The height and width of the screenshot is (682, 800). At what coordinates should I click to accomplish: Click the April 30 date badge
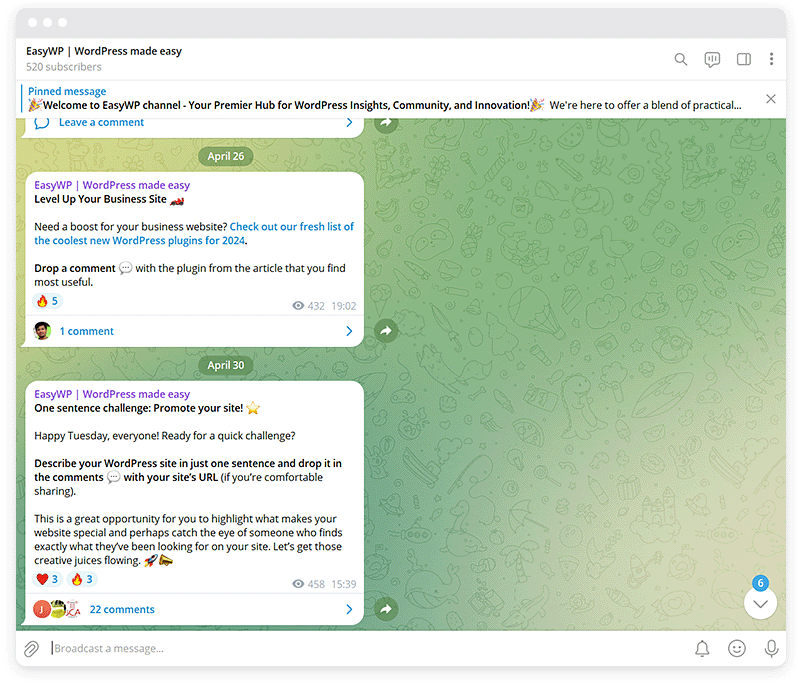(x=226, y=365)
